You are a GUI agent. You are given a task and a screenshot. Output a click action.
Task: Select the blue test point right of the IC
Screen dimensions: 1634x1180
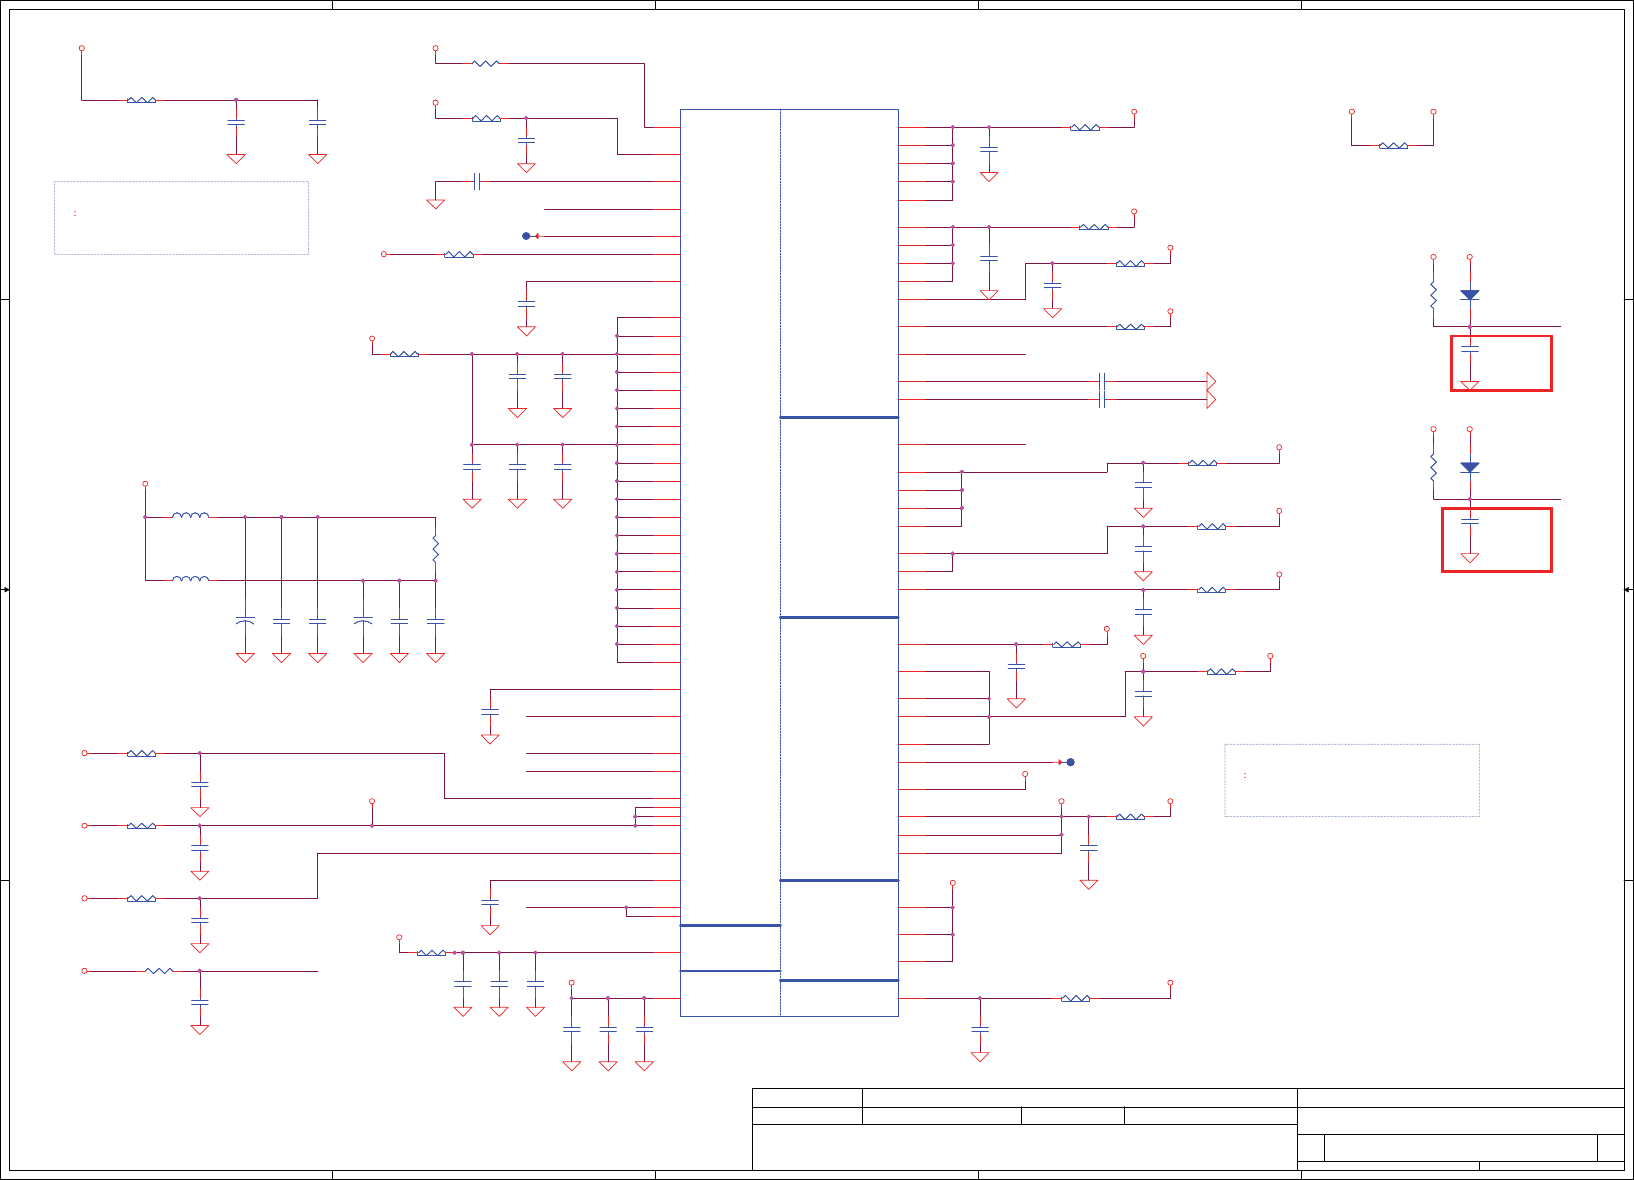click(1069, 762)
